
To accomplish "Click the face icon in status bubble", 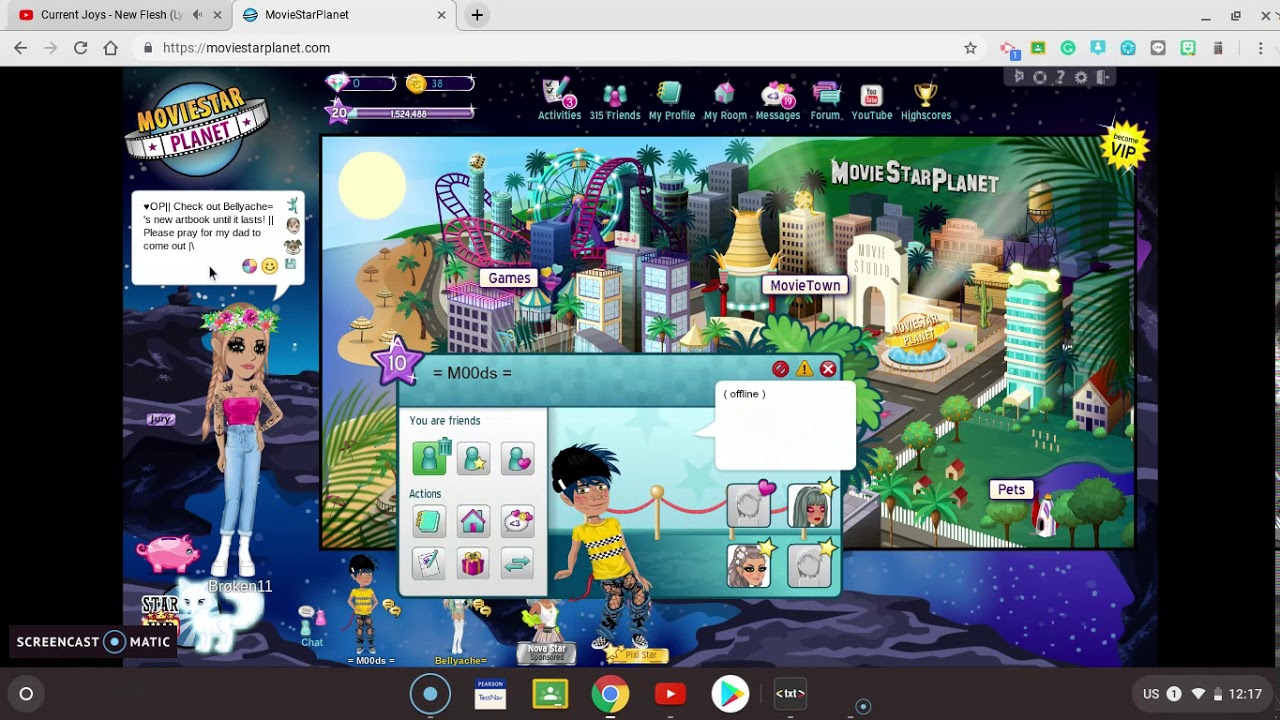I will (292, 226).
